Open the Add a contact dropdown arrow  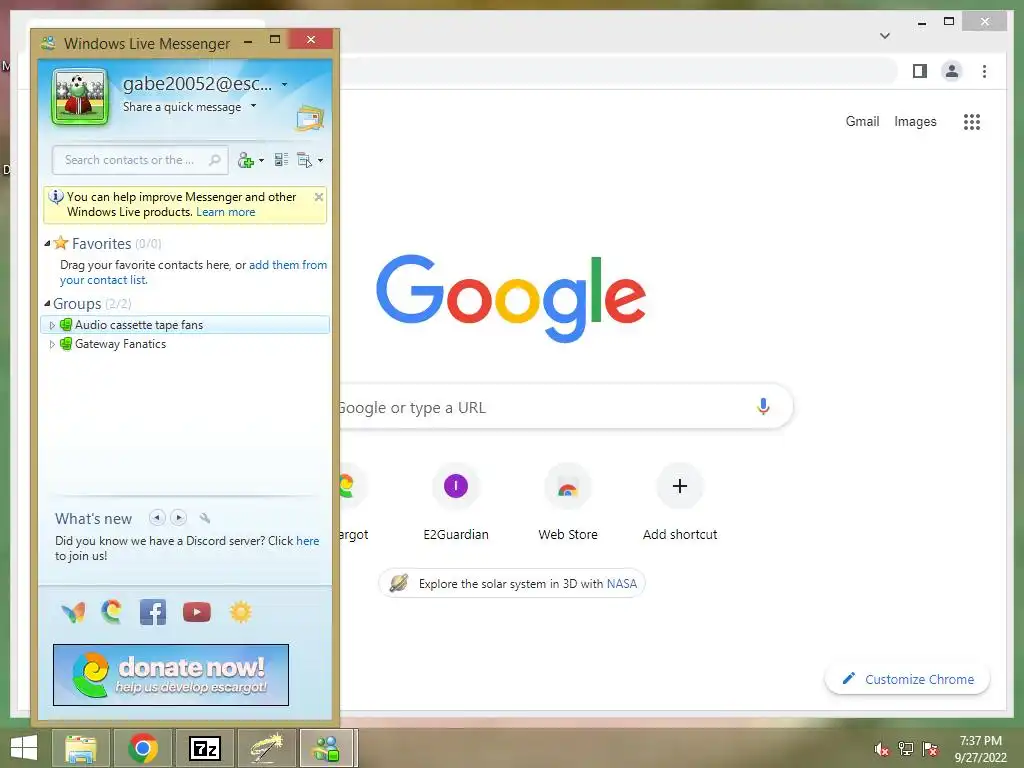click(x=262, y=161)
